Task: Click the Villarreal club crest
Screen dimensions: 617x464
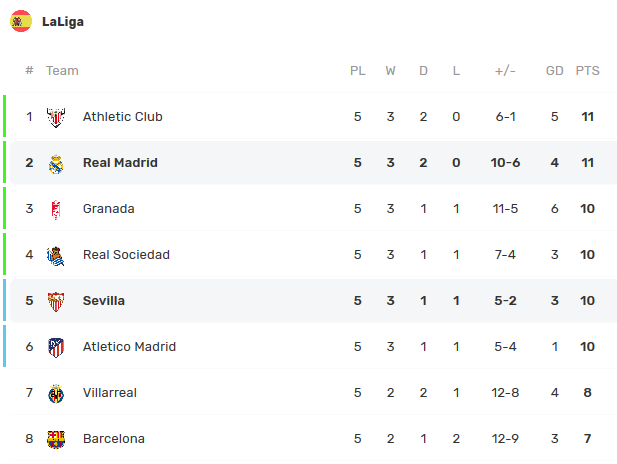Action: 56,393
